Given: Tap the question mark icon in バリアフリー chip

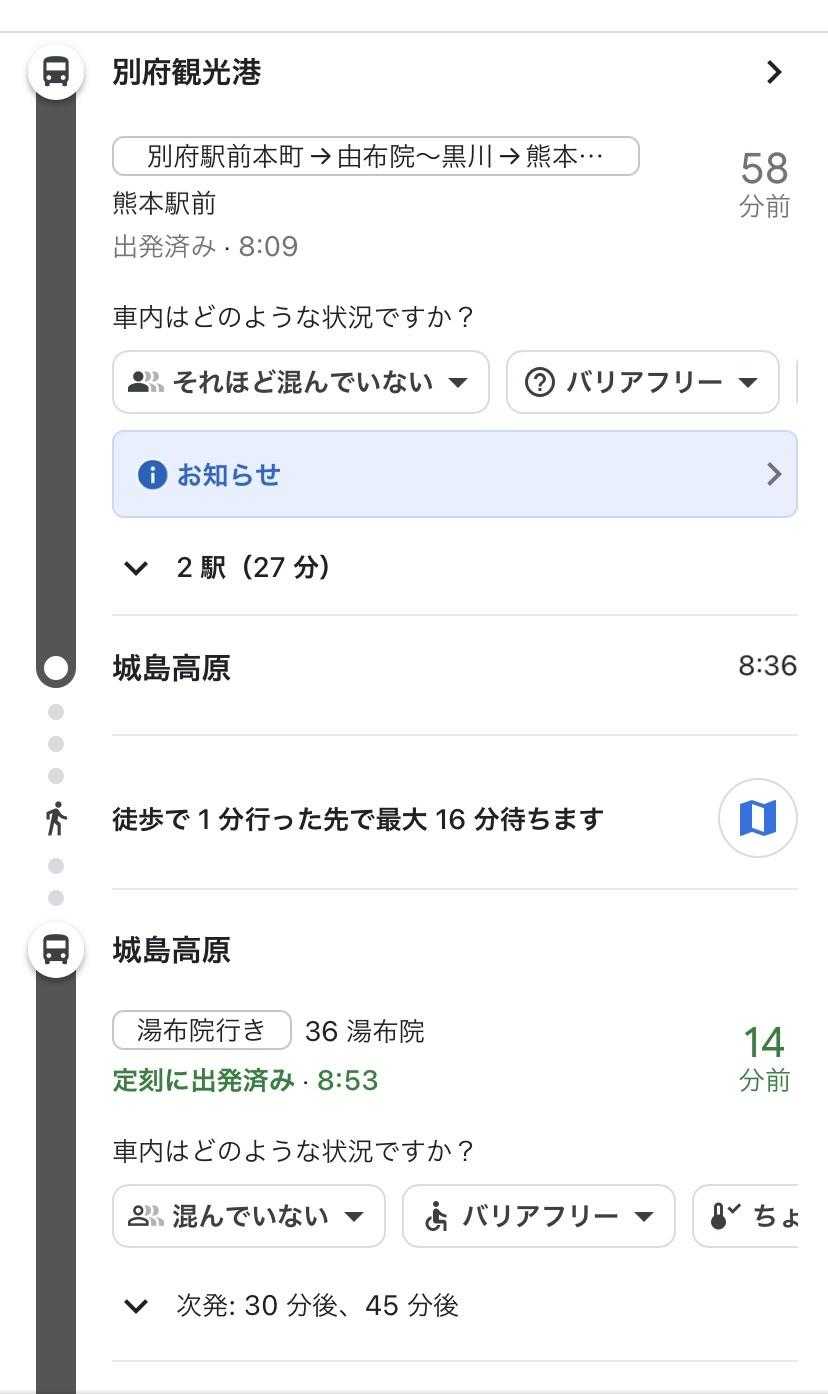Looking at the screenshot, I should 539,382.
